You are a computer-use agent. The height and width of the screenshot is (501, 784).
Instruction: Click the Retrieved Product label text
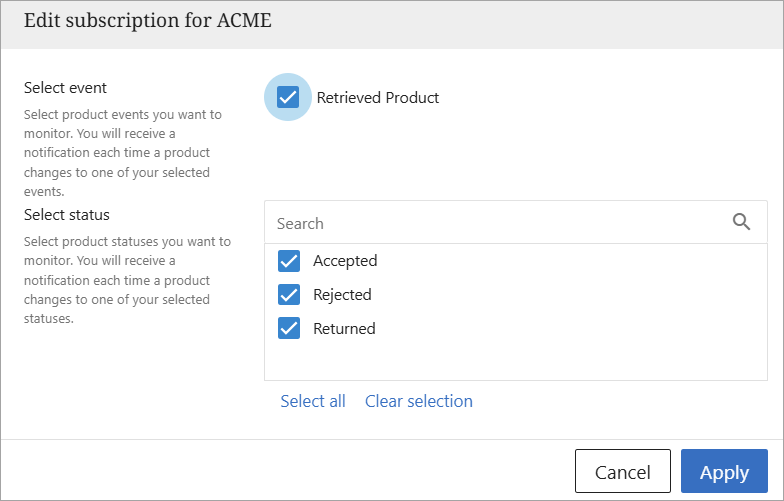pos(378,98)
